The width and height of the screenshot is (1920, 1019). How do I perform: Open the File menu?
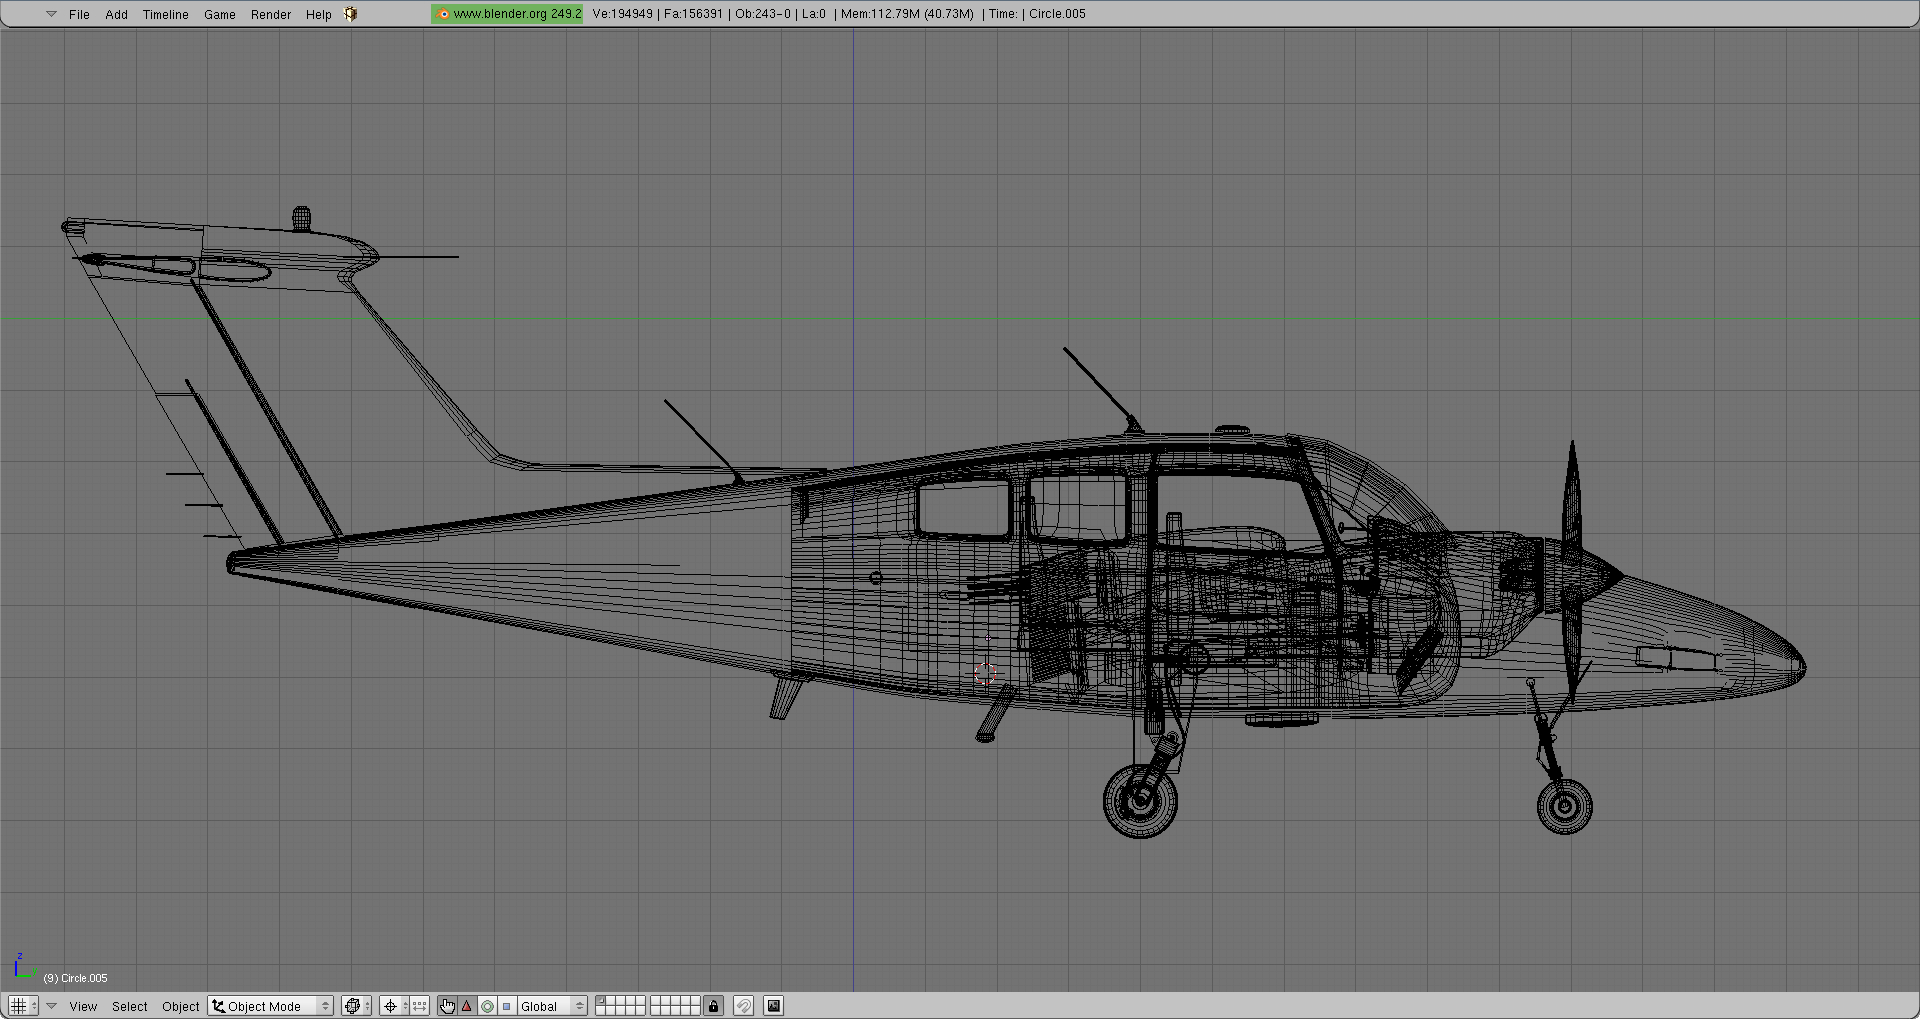pyautogui.click(x=79, y=14)
